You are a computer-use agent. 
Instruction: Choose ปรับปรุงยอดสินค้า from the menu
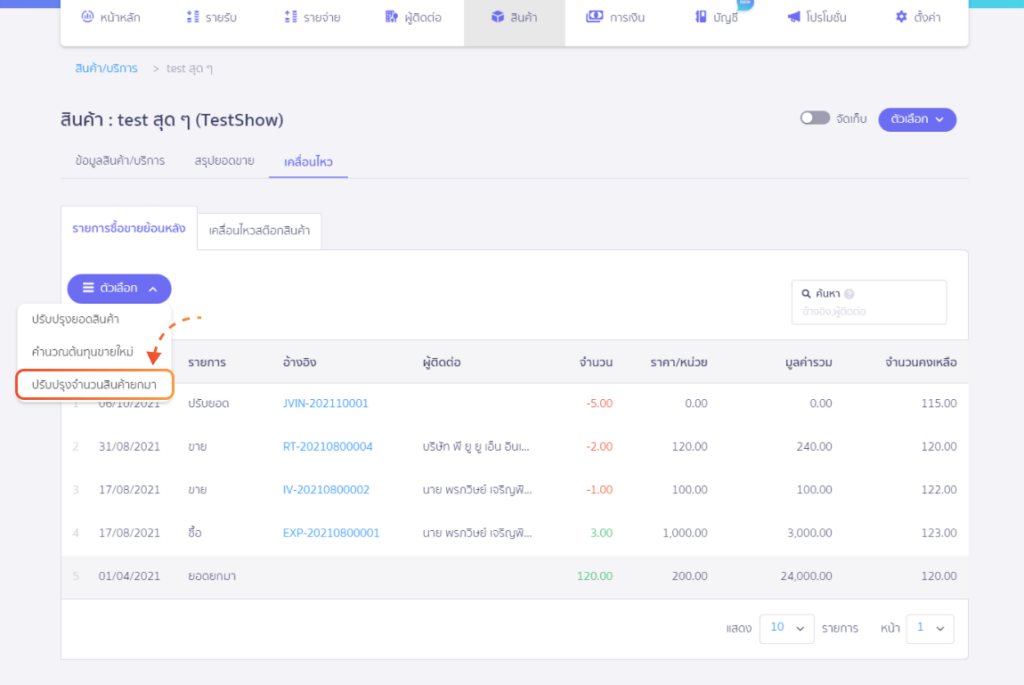76,319
